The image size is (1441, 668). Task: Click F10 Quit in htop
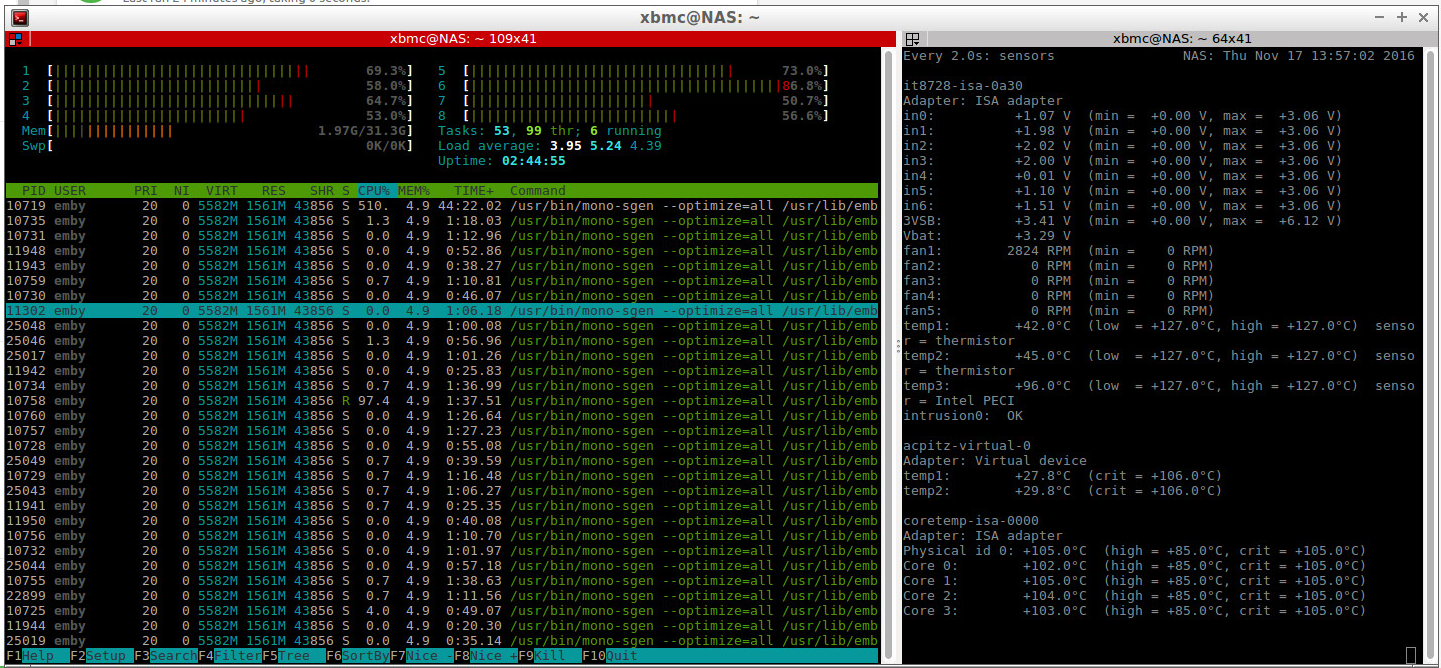click(610, 656)
